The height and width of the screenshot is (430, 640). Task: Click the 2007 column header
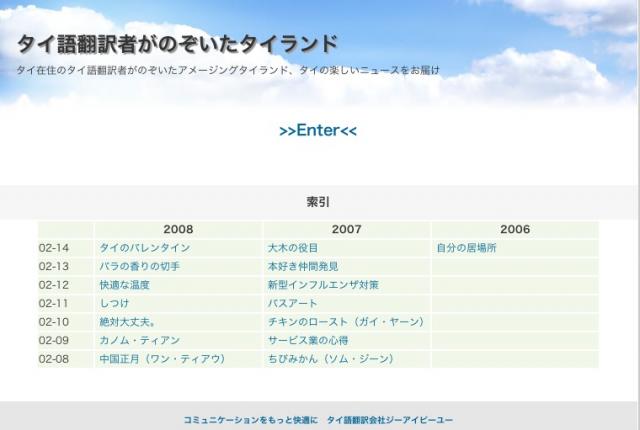click(347, 229)
